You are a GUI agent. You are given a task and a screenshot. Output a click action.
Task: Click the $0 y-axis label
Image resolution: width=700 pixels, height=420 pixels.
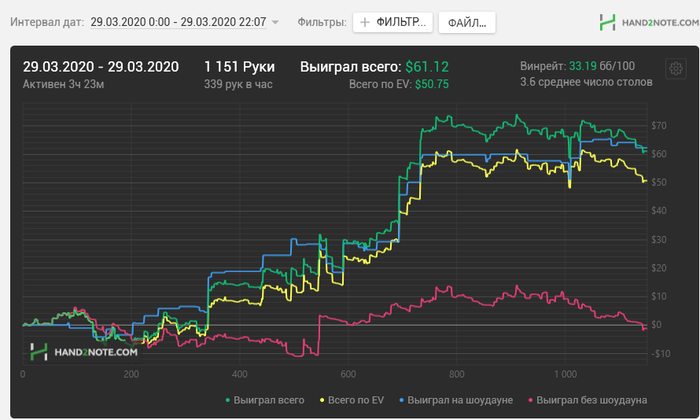coord(656,325)
